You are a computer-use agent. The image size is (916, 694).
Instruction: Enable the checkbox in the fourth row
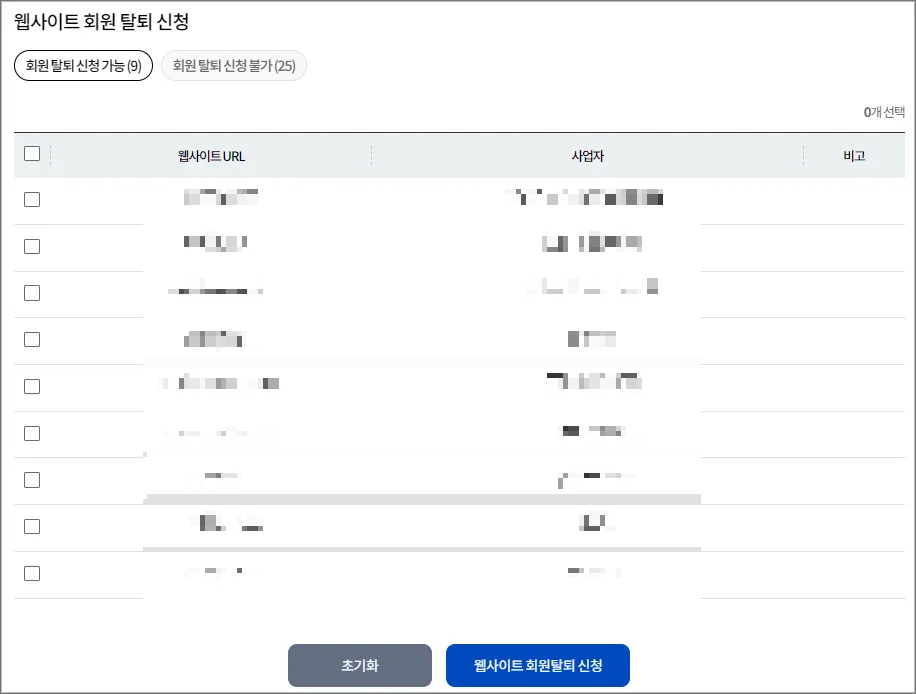[31, 338]
